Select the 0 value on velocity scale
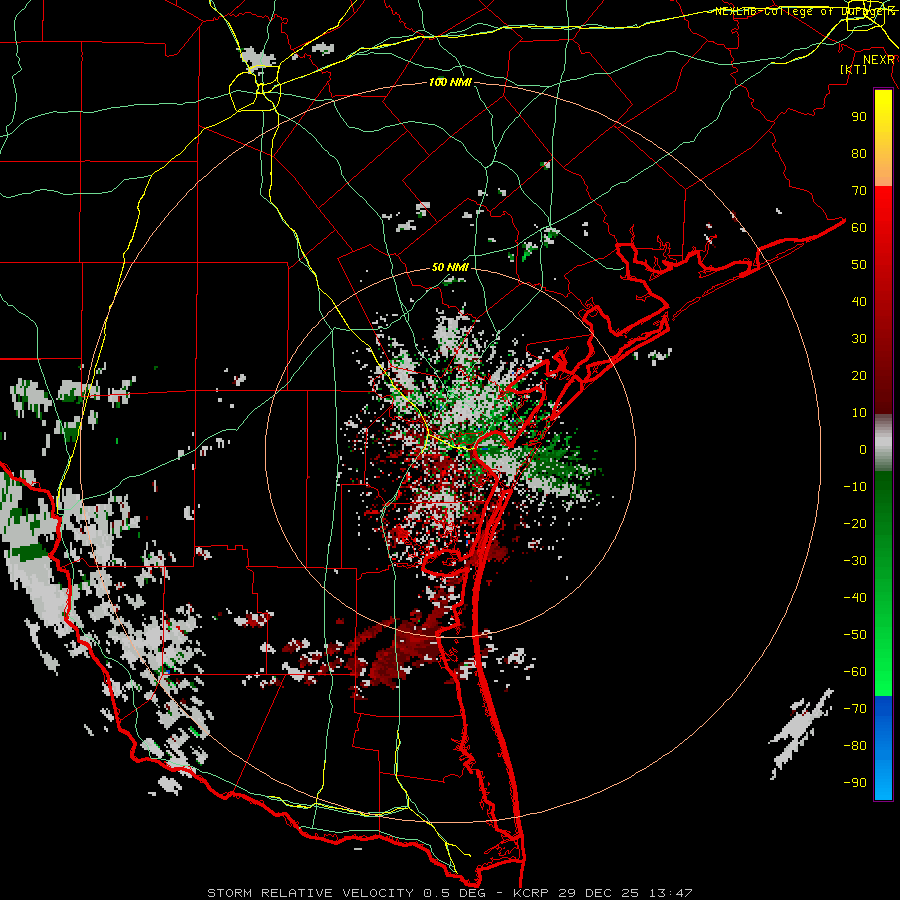Screen dimensions: 900x900 pos(863,449)
